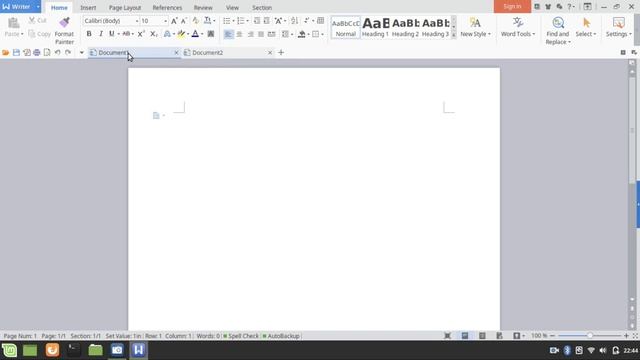Click the font color red A swatch
The image size is (640, 360).
point(195,34)
